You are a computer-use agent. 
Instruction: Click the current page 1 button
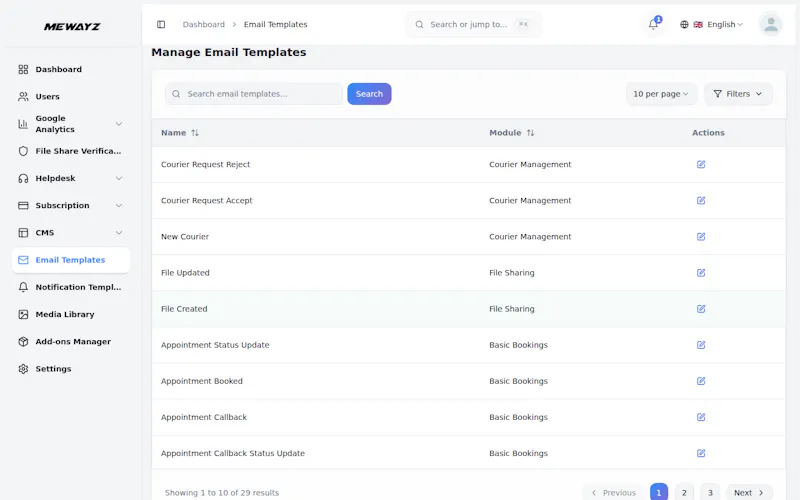pyautogui.click(x=659, y=492)
